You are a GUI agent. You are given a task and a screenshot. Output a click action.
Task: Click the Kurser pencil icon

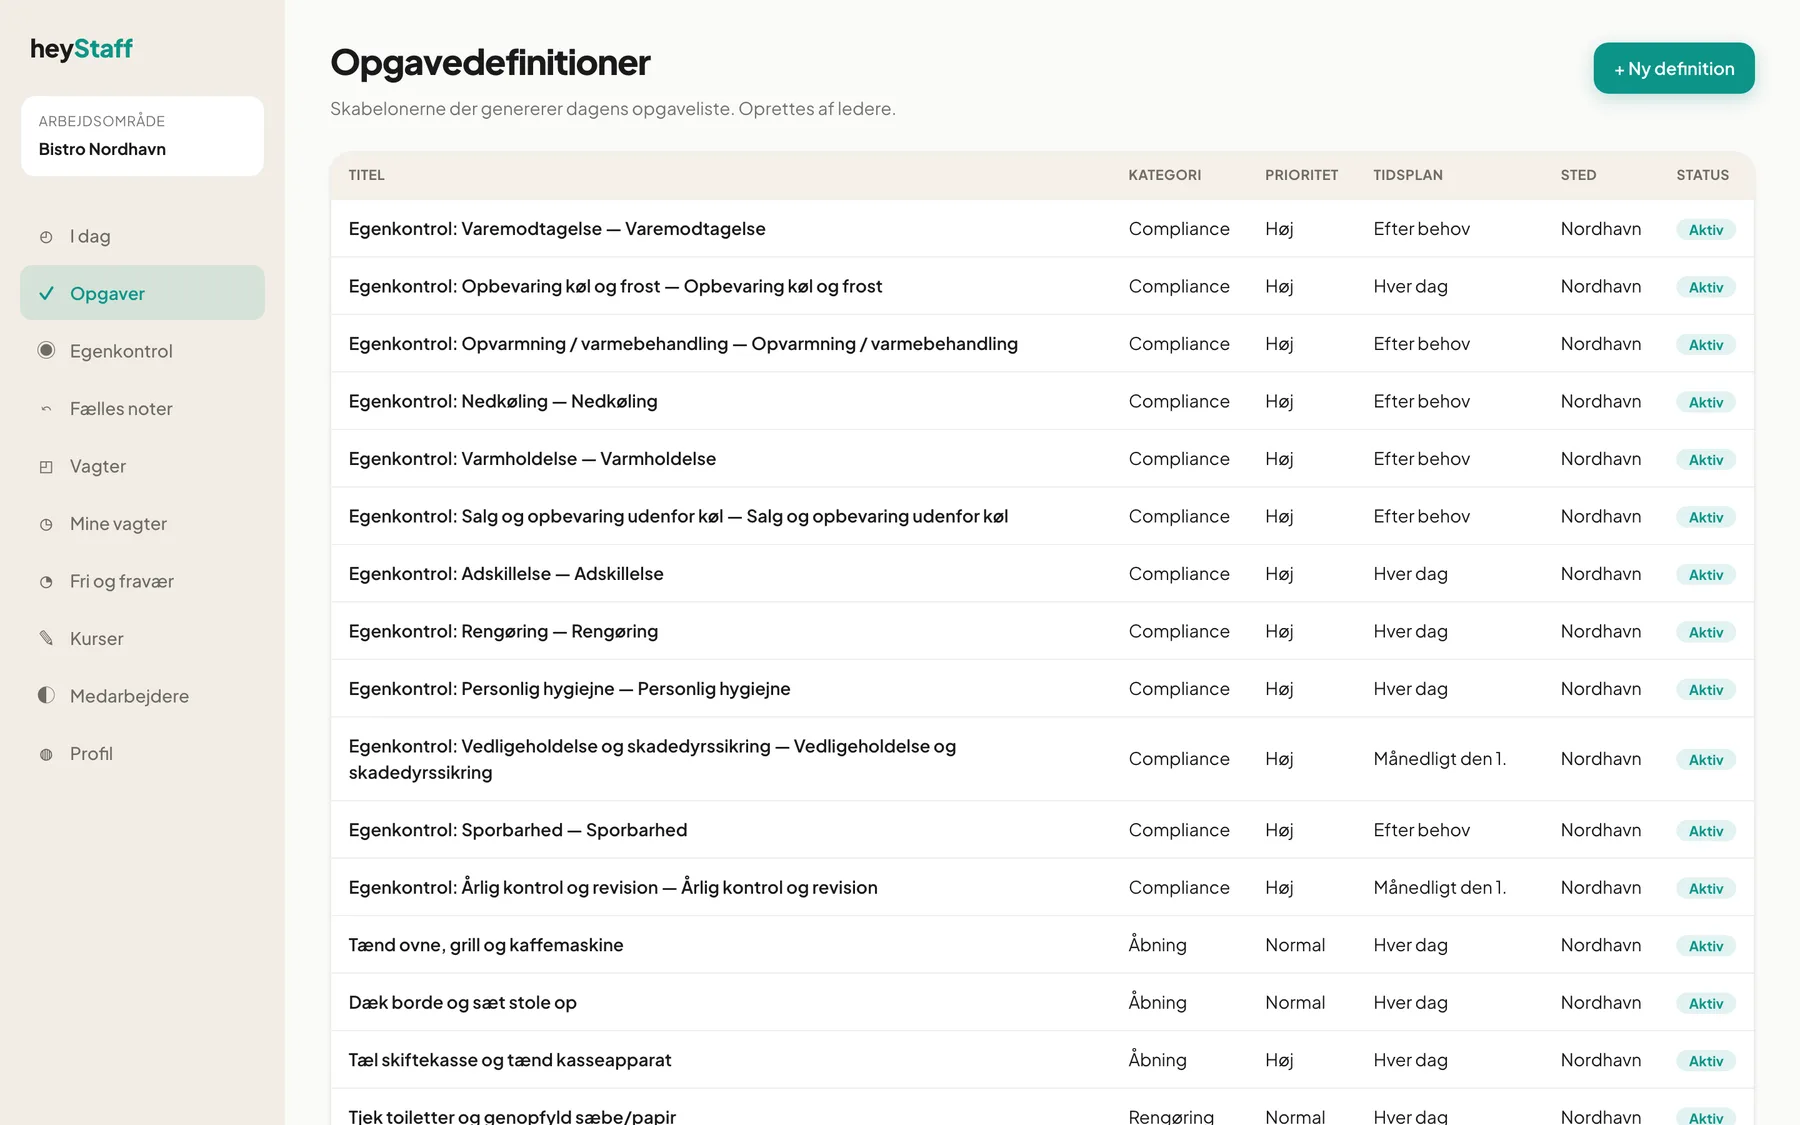(46, 638)
